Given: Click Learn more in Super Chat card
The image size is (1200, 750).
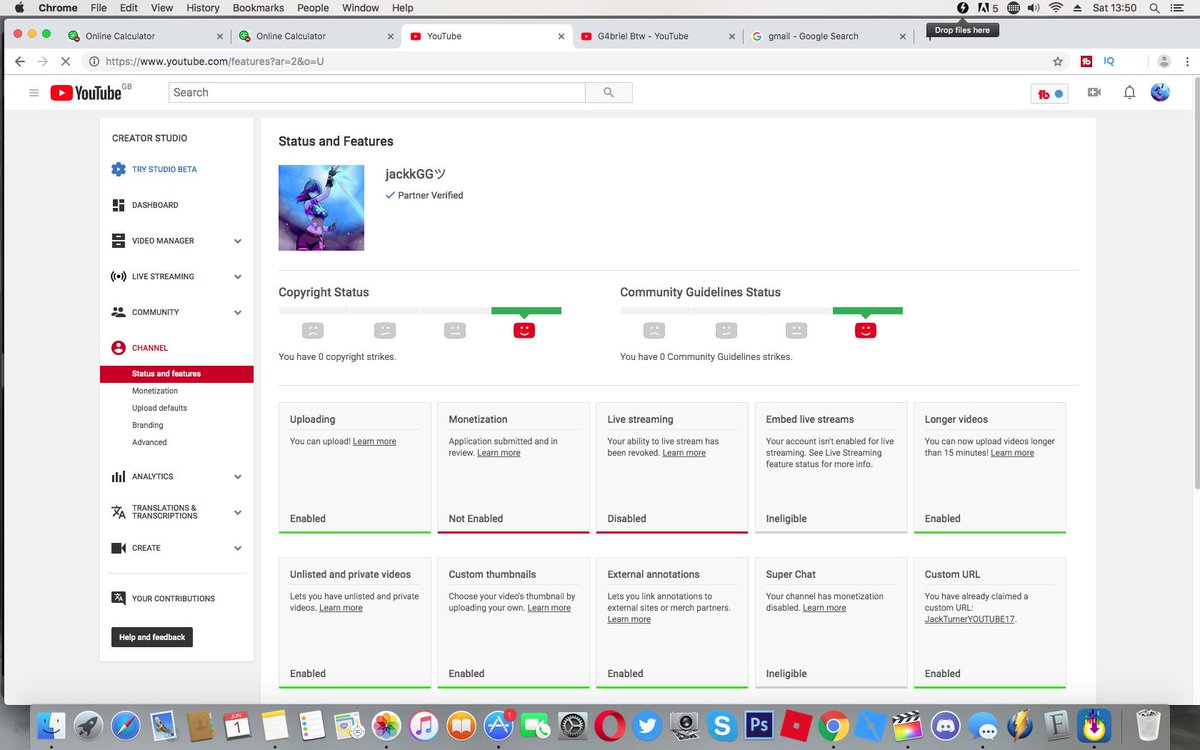Looking at the screenshot, I should 824,608.
